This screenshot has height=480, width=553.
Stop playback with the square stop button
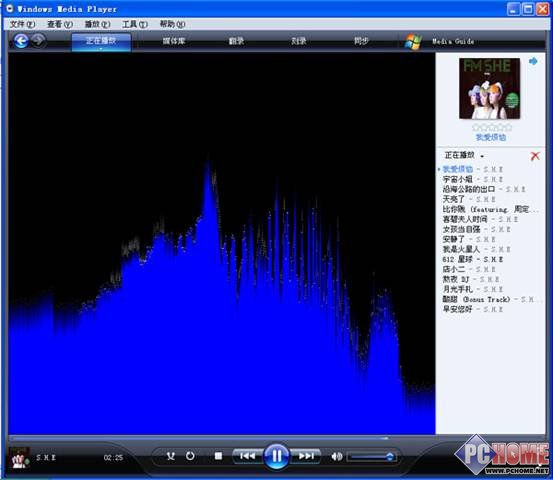pos(218,456)
